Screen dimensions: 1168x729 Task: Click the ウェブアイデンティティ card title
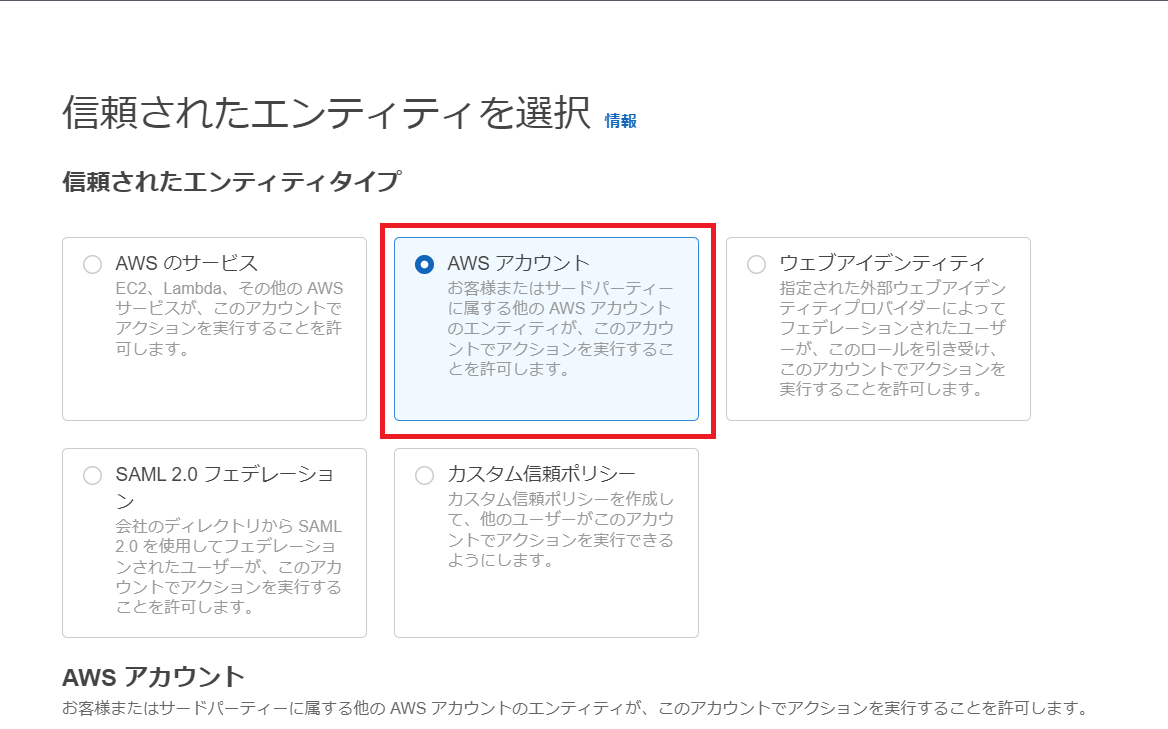point(882,263)
